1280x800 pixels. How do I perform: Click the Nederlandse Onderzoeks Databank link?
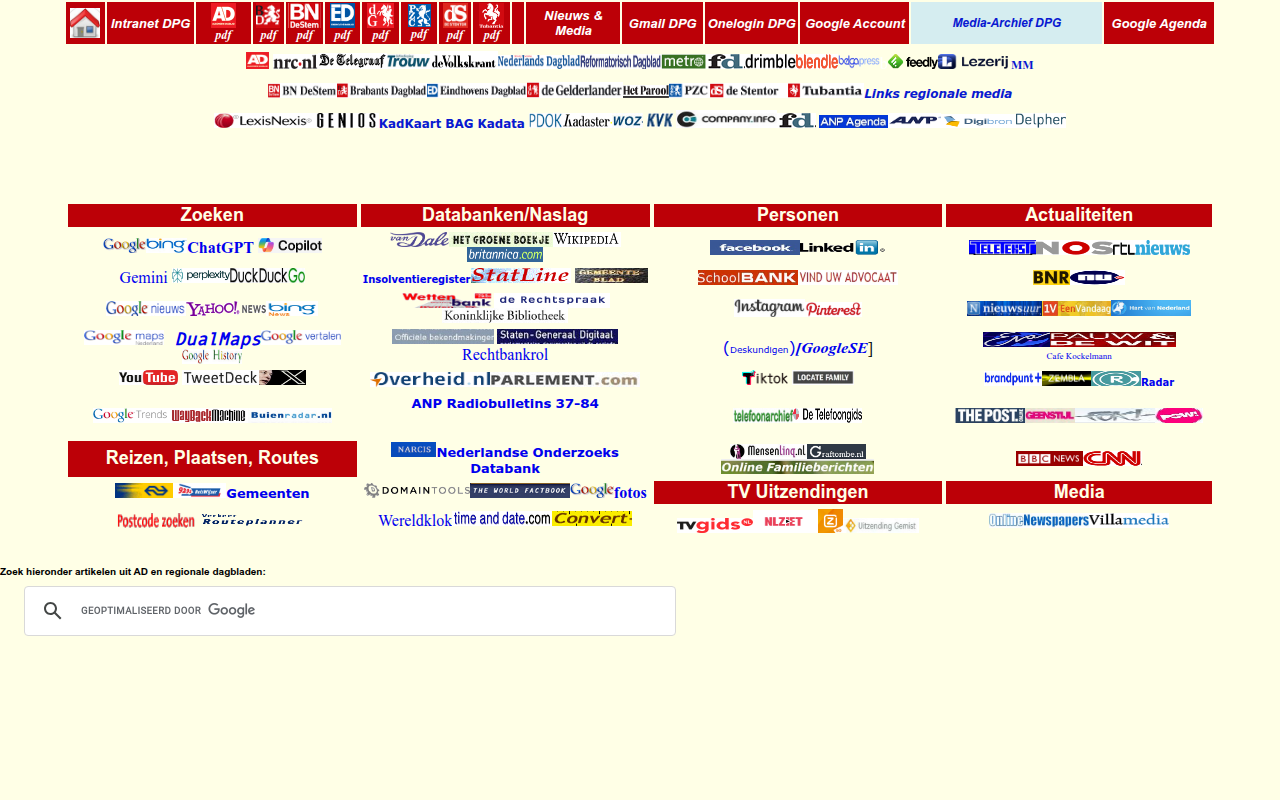click(x=528, y=460)
